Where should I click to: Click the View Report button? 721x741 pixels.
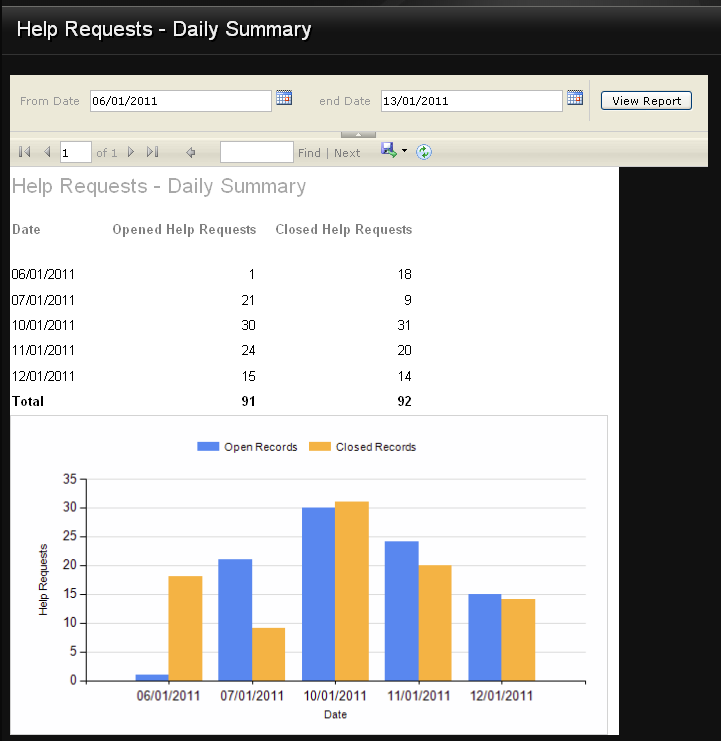[646, 101]
